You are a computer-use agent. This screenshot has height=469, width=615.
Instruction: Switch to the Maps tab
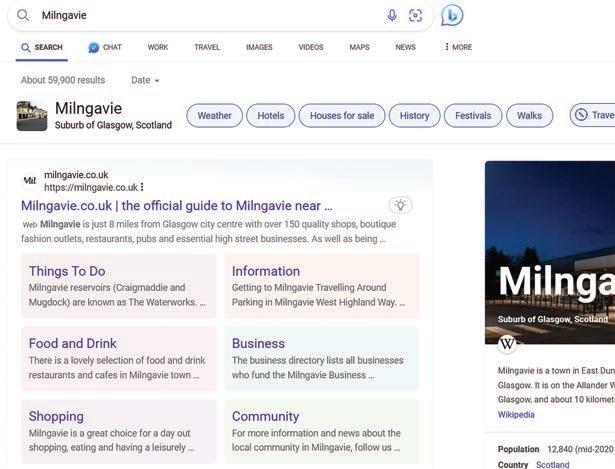click(x=359, y=47)
